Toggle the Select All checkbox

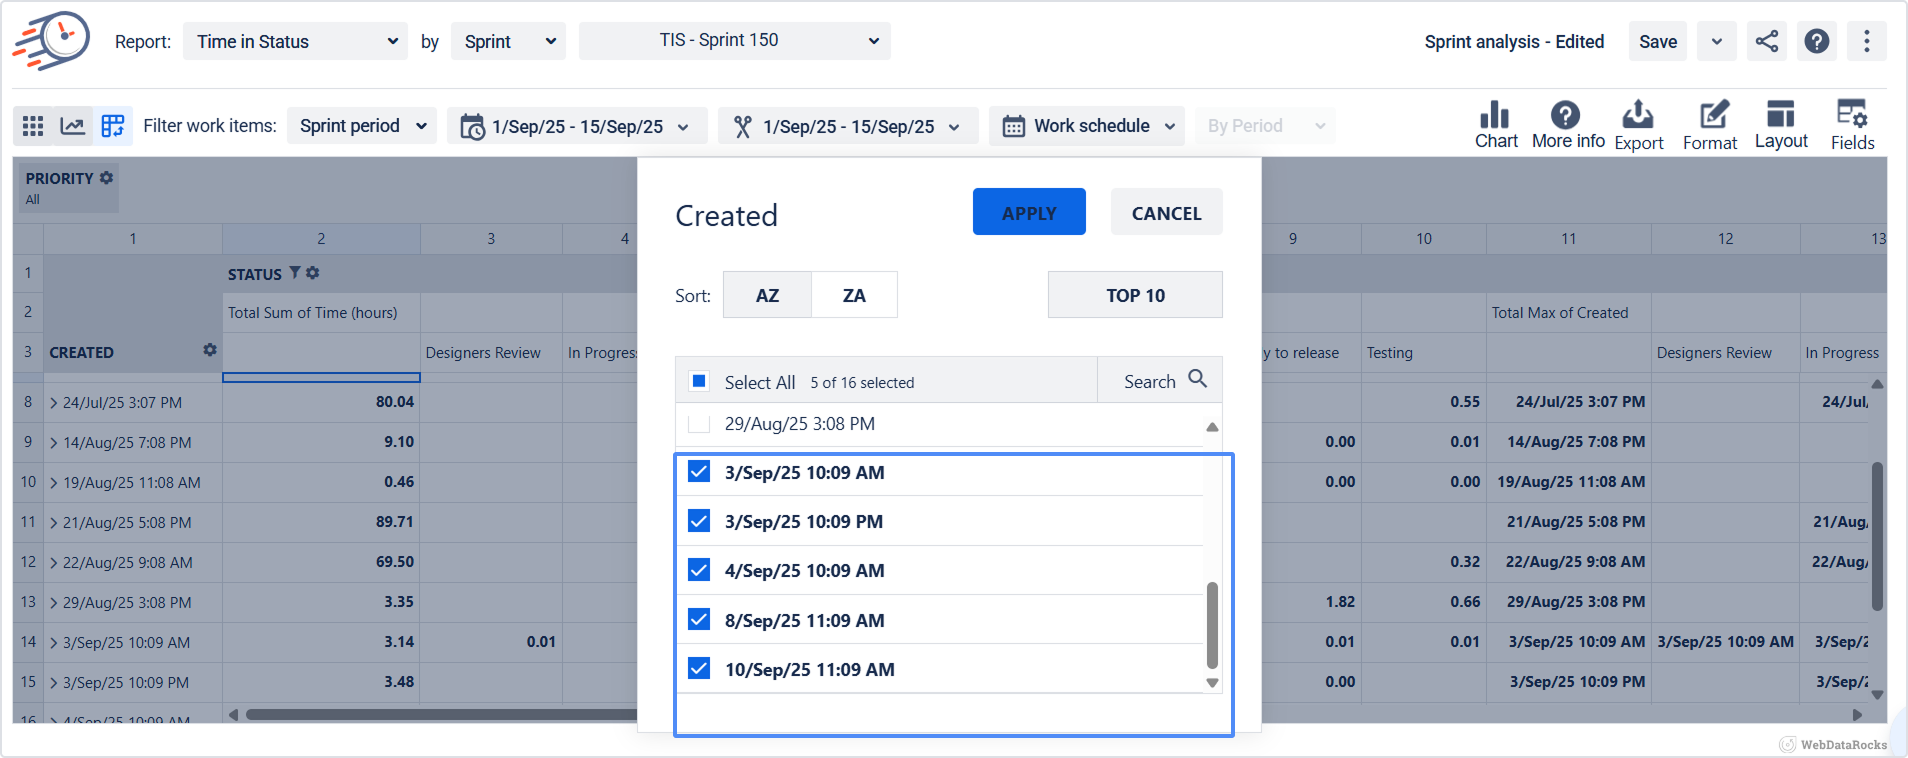coord(699,381)
